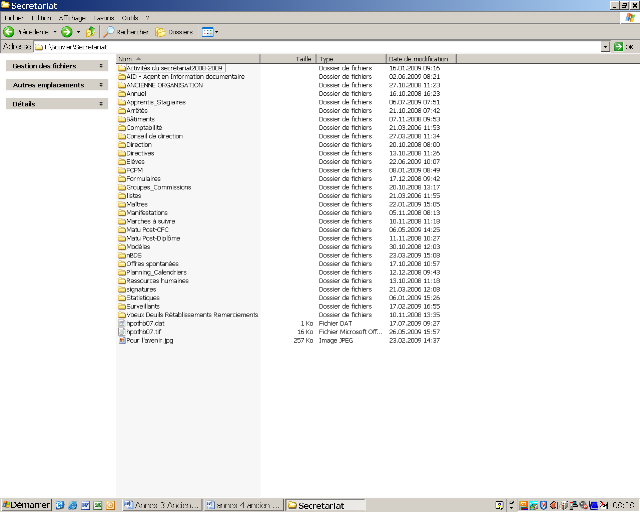Click the Secretariat taskbar button
Image resolution: width=640 pixels, height=512 pixels.
pyautogui.click(x=325, y=505)
